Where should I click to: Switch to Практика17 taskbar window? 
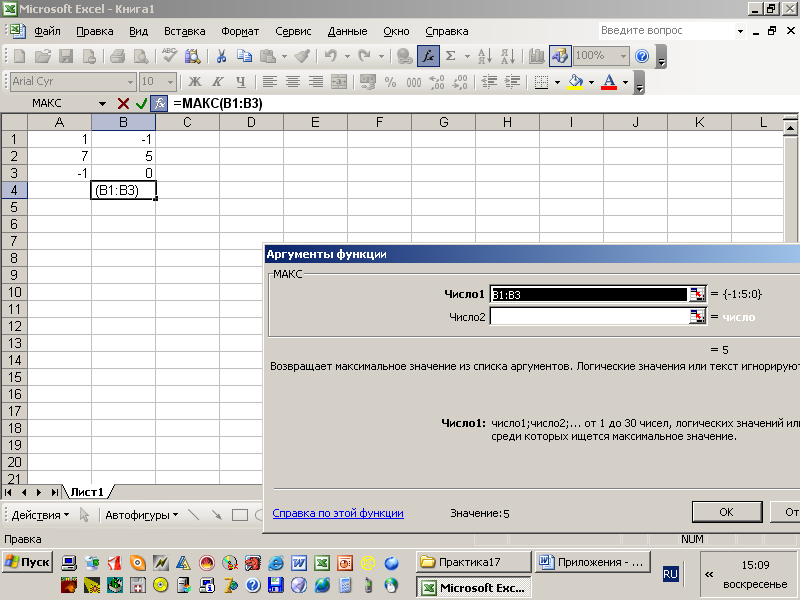[474, 562]
